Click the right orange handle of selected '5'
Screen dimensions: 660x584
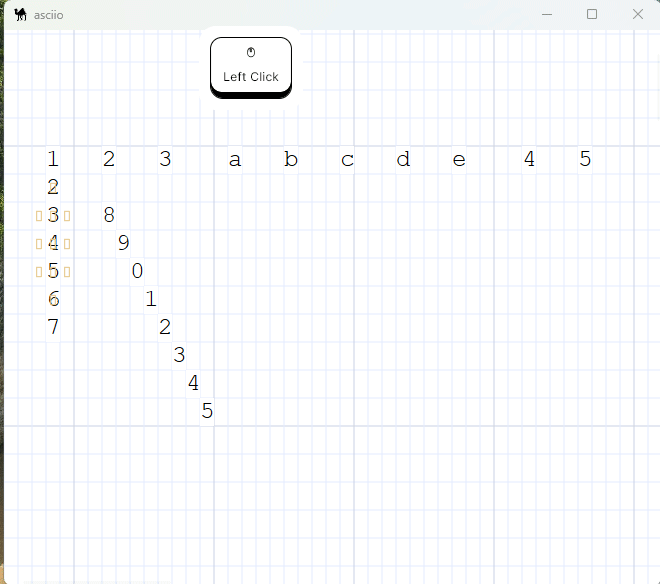[x=67, y=272]
